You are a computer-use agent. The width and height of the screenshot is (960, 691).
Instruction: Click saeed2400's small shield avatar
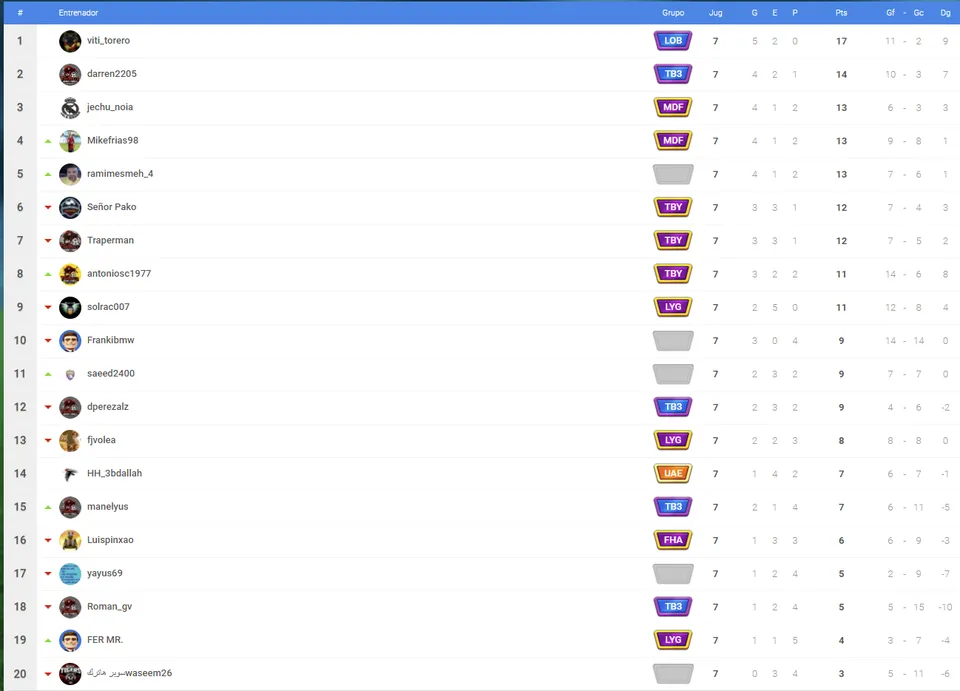point(70,374)
